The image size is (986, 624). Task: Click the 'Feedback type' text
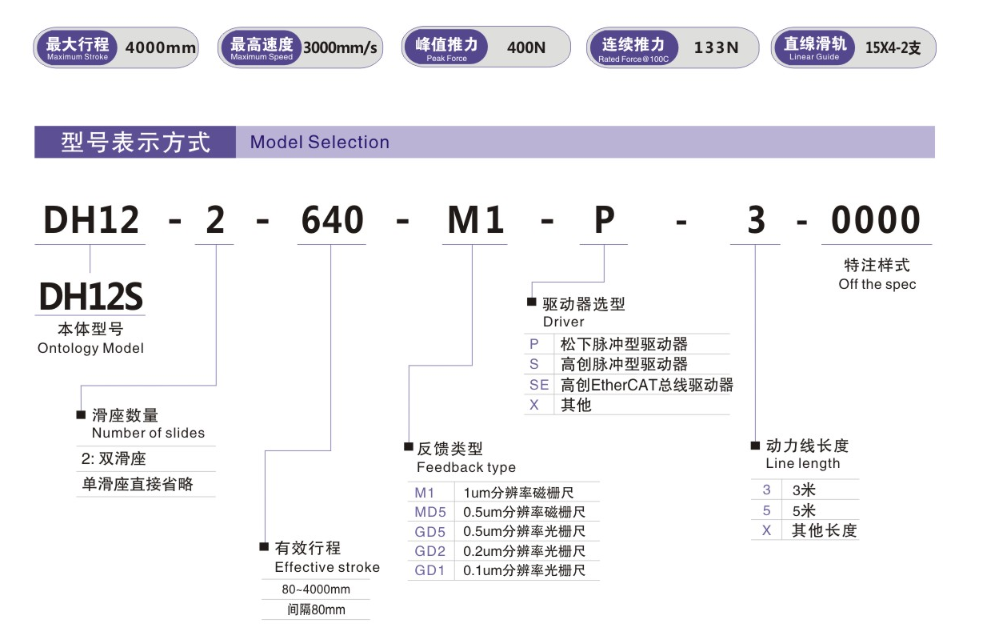click(x=466, y=467)
